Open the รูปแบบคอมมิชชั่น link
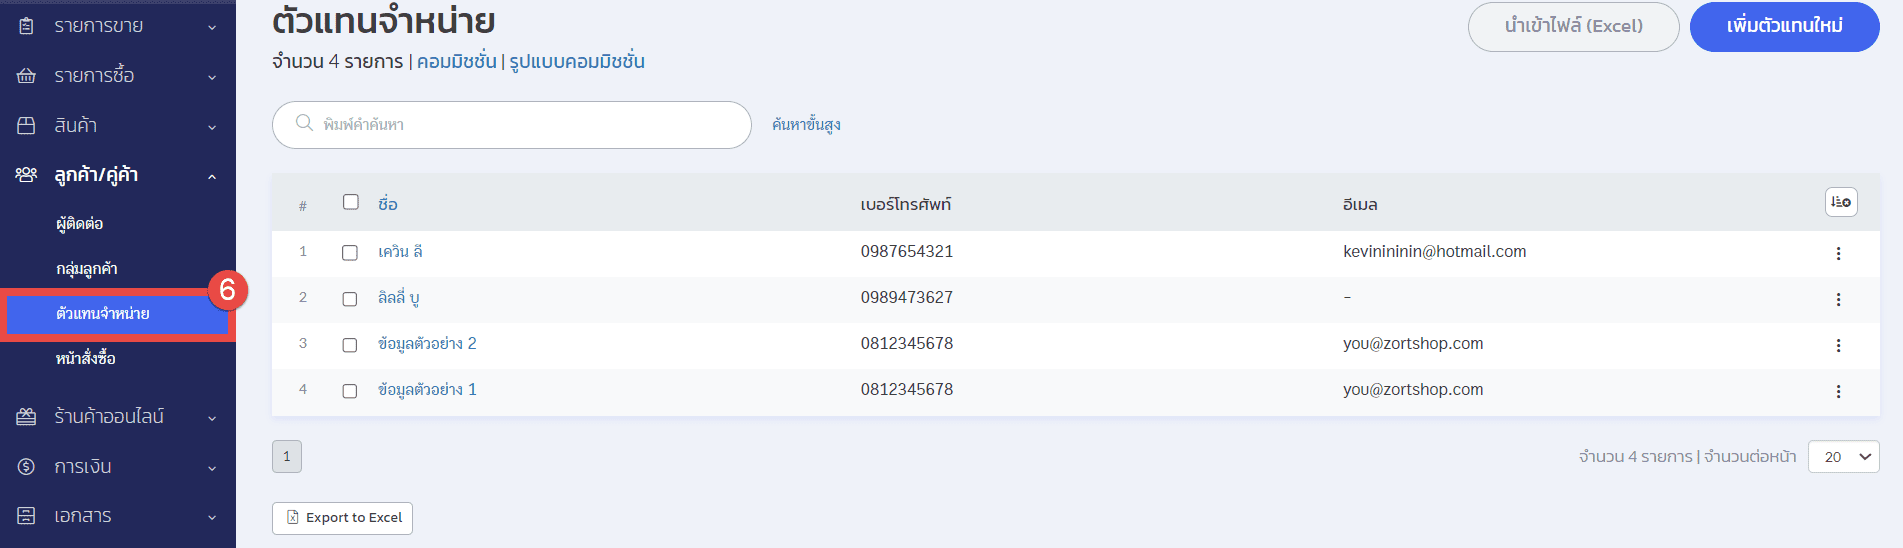The width and height of the screenshot is (1903, 548). point(577,62)
